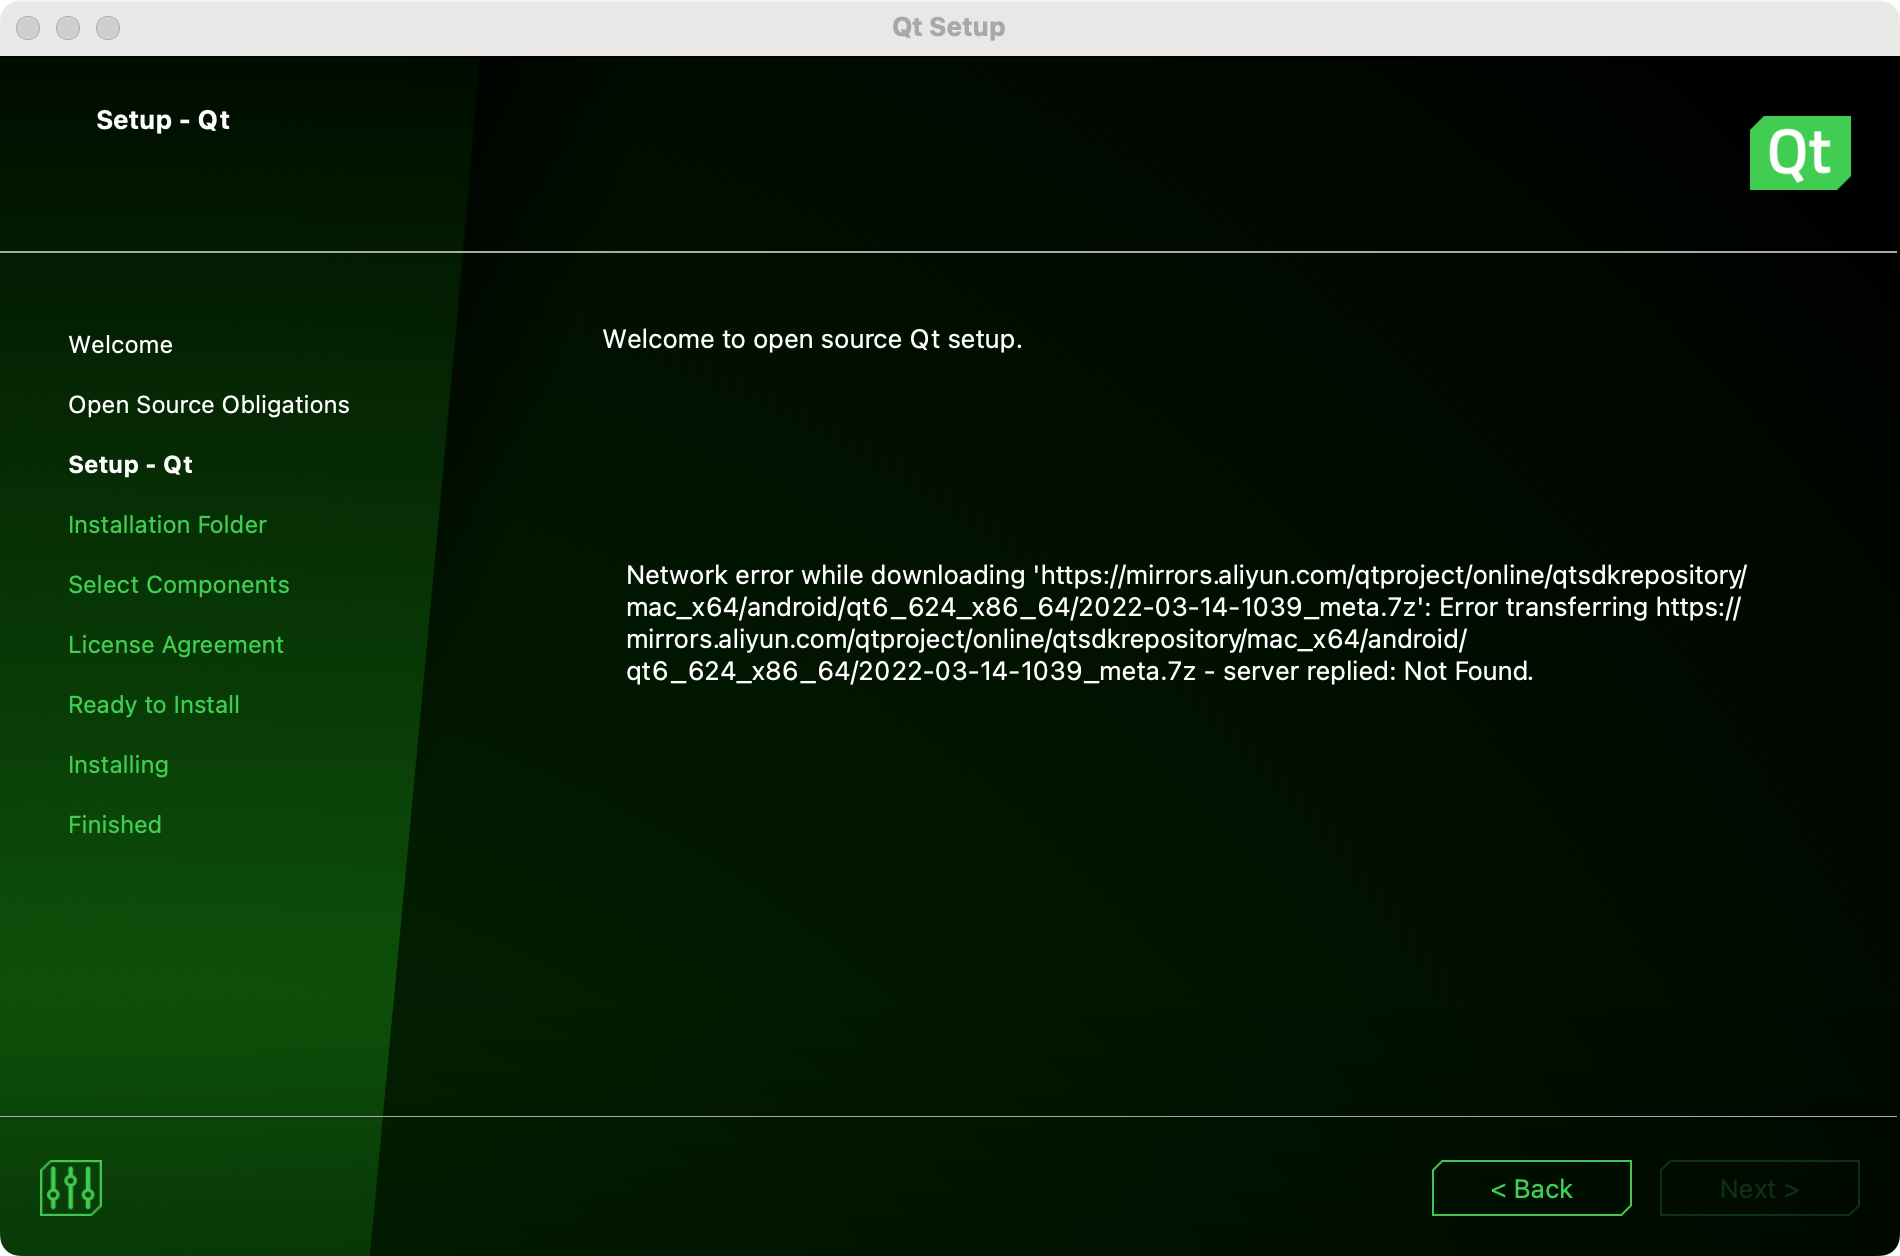Screen dimensions: 1900x1256
Task: Click the Setup - Qt page header title
Action: 163,120
